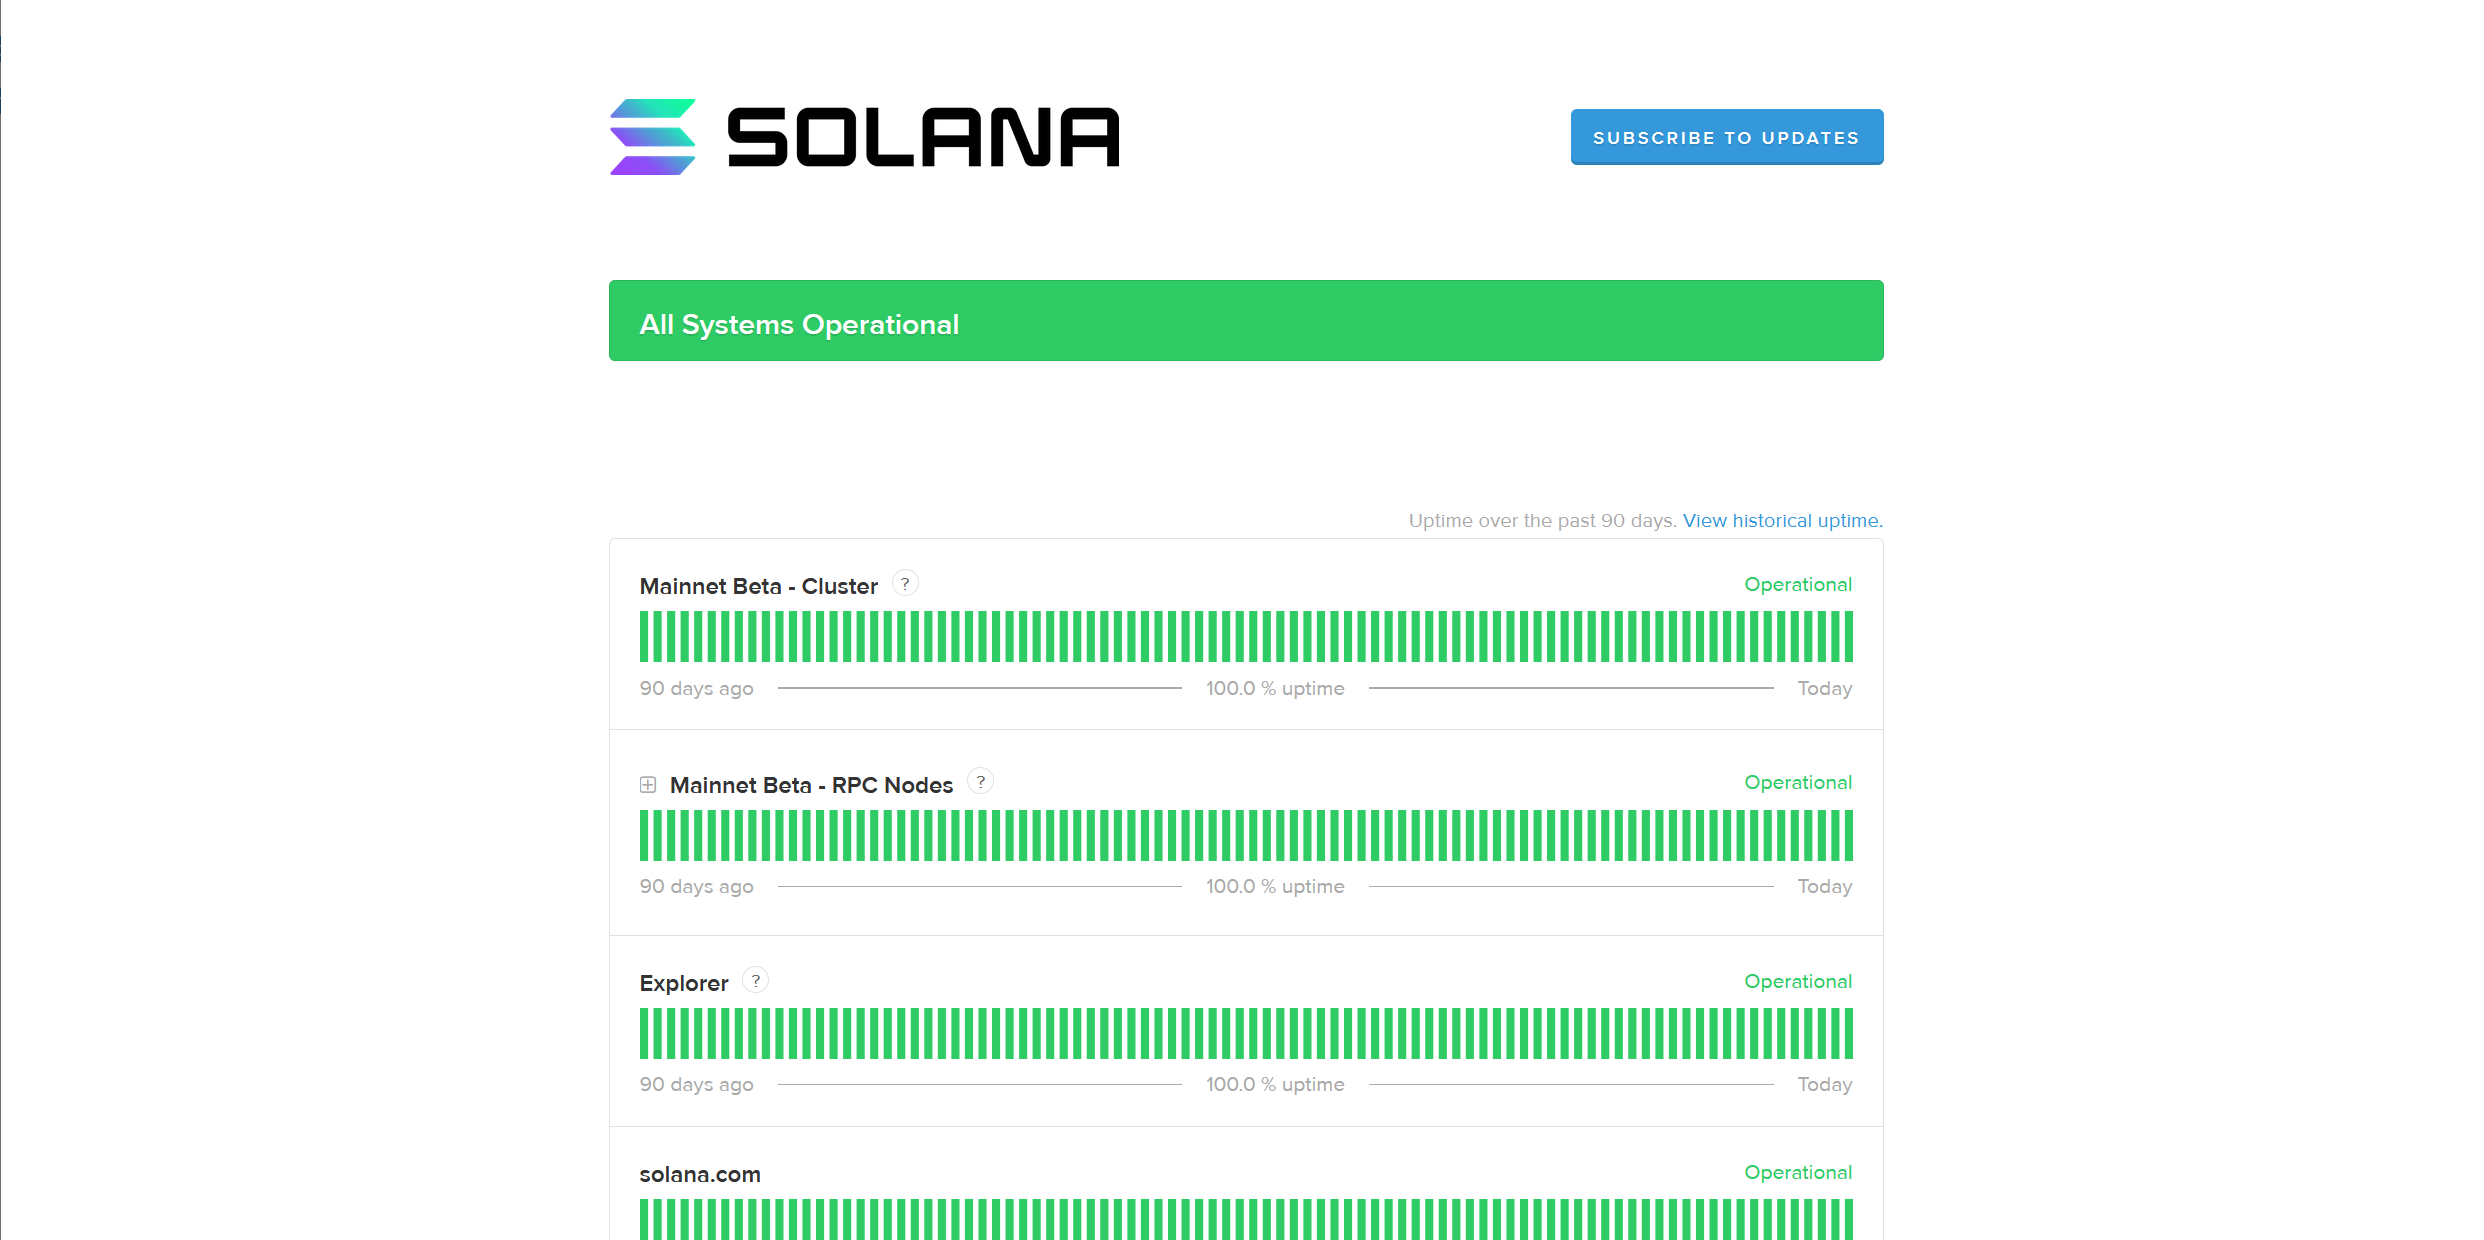The image size is (2484, 1240).
Task: Open the View historical uptime link
Action: point(1782,520)
